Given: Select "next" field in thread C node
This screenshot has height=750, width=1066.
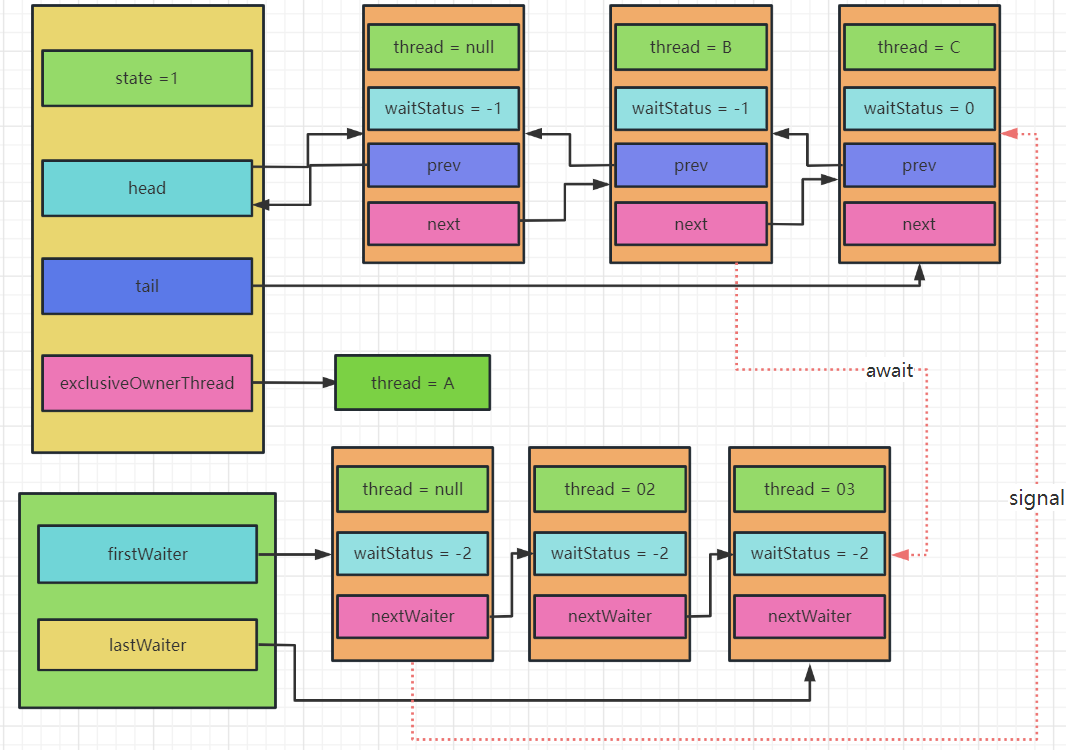Looking at the screenshot, I should tap(918, 224).
